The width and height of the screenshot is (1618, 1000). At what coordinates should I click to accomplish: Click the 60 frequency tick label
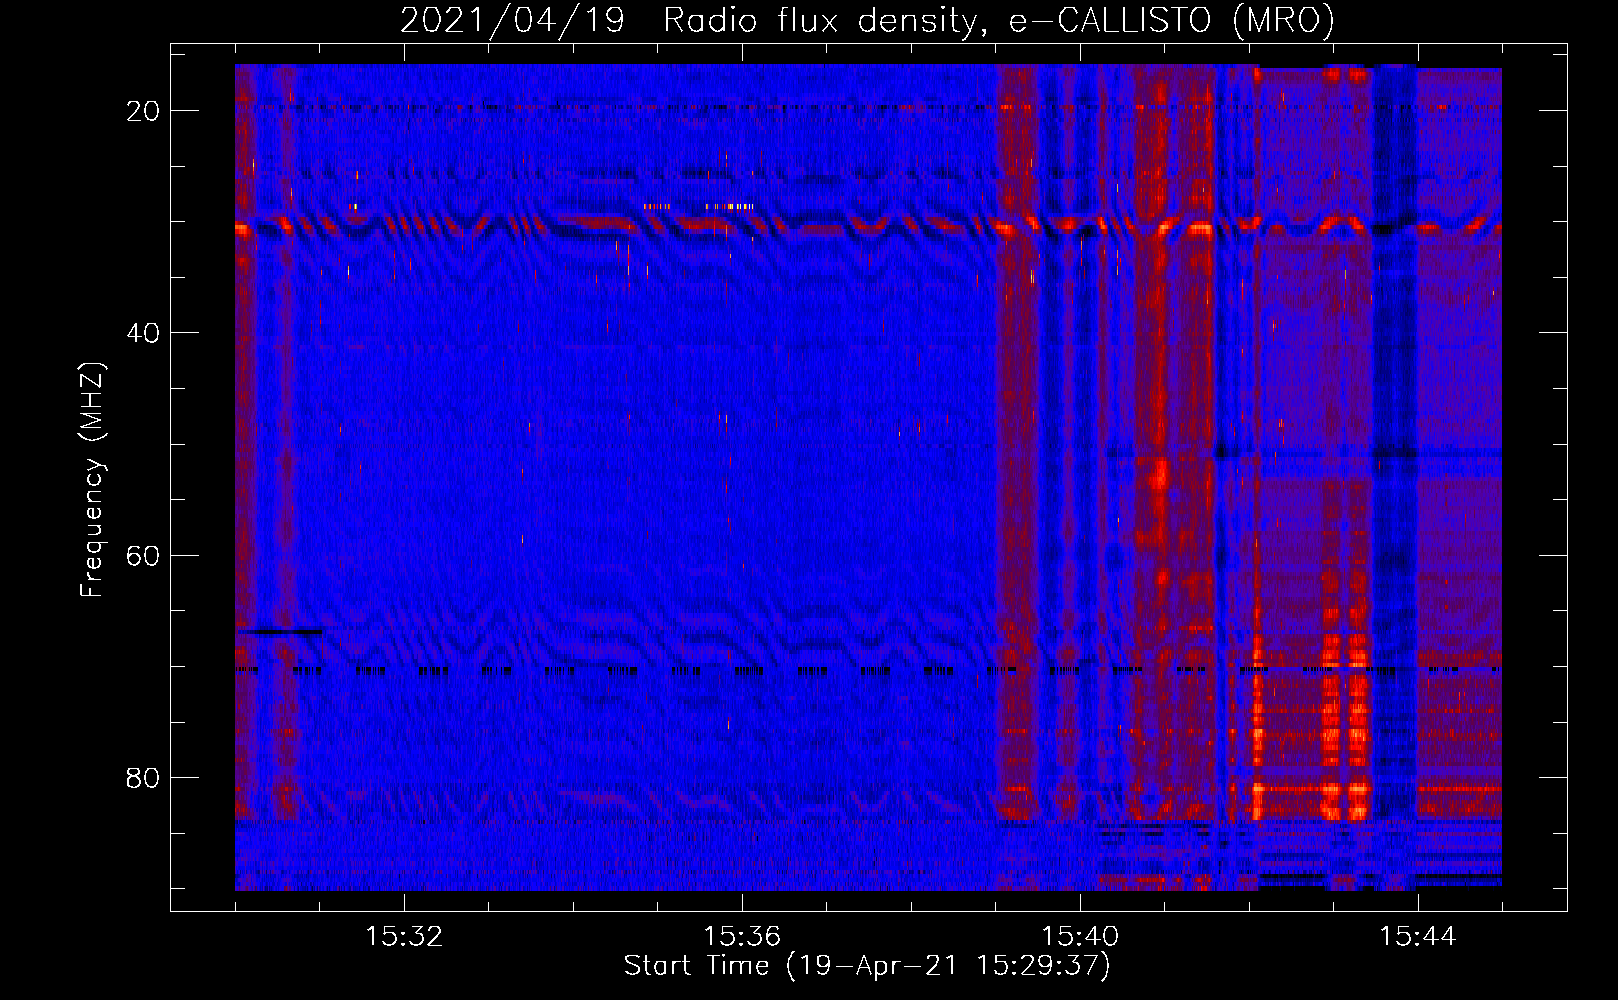click(x=143, y=555)
